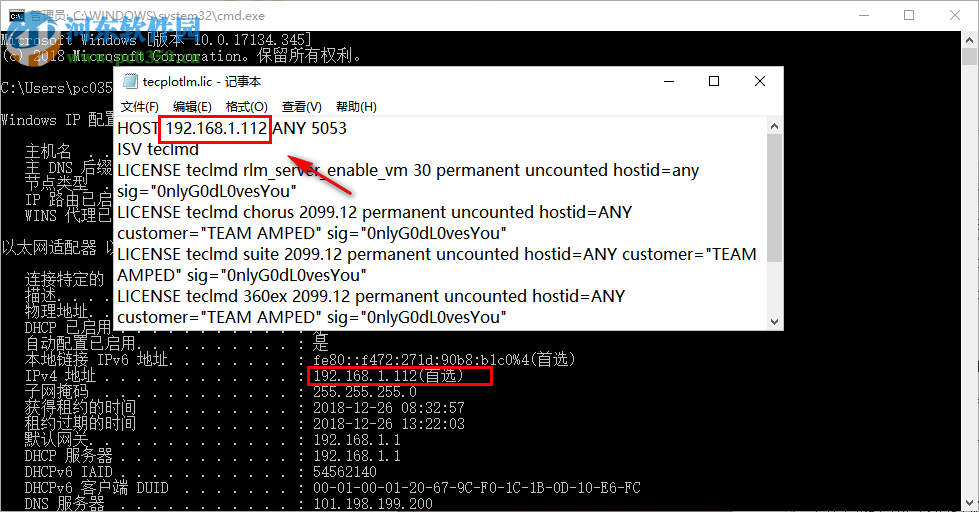Click Notepad scrollbar down arrow
The image size is (979, 512).
[774, 322]
